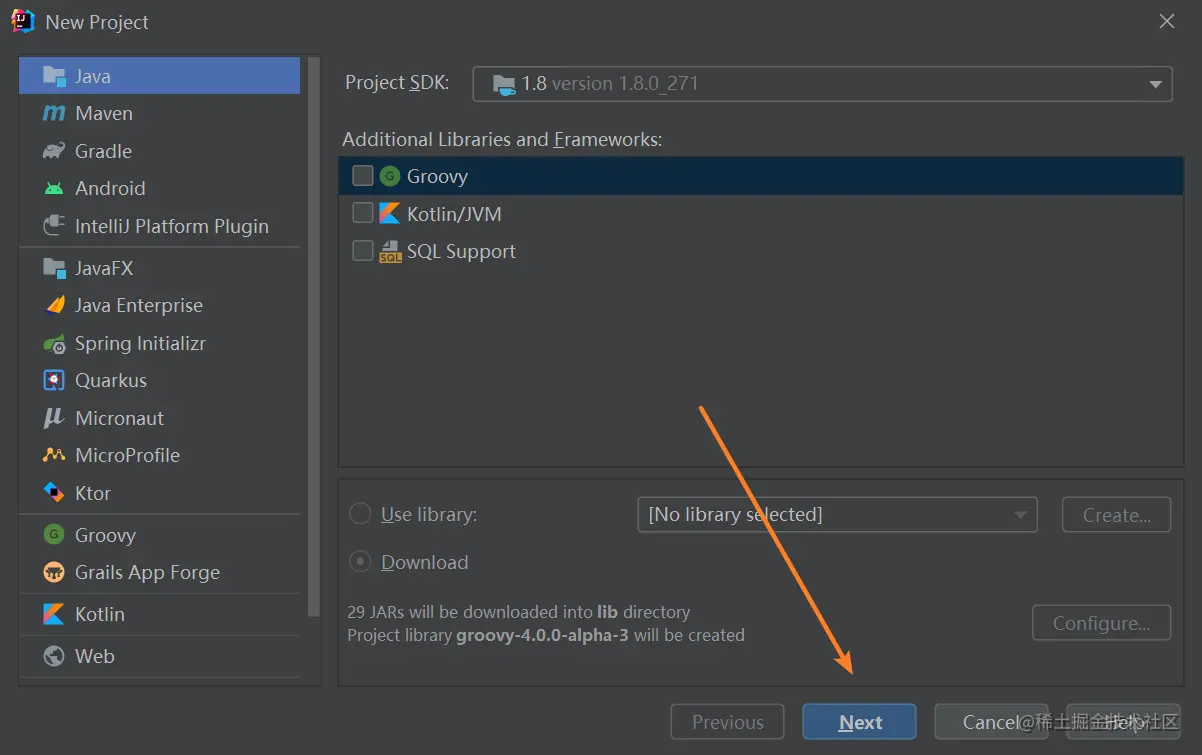Check the SQL Support checkbox

[363, 251]
